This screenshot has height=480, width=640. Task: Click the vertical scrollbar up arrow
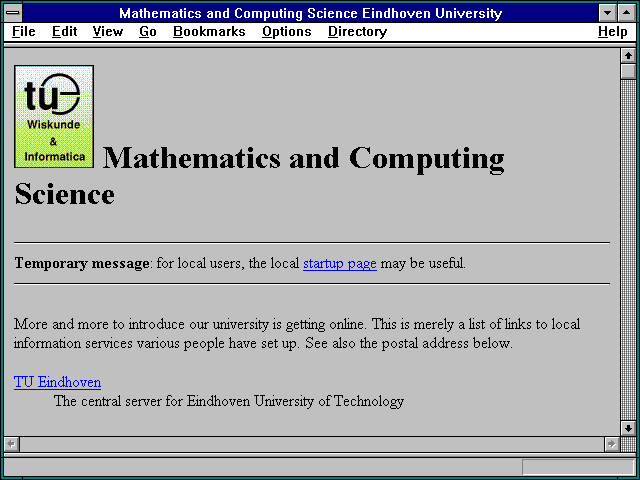[x=628, y=56]
